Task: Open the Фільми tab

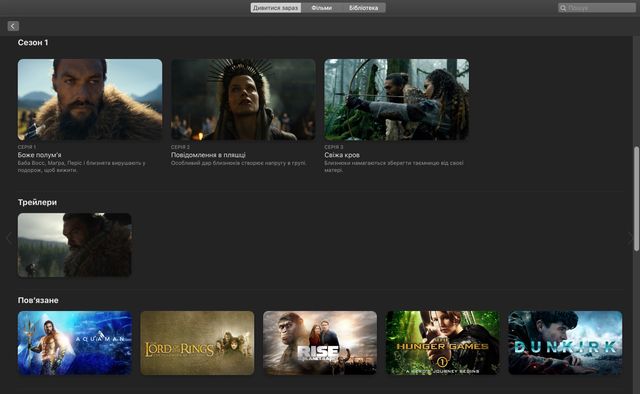Action: pos(322,8)
